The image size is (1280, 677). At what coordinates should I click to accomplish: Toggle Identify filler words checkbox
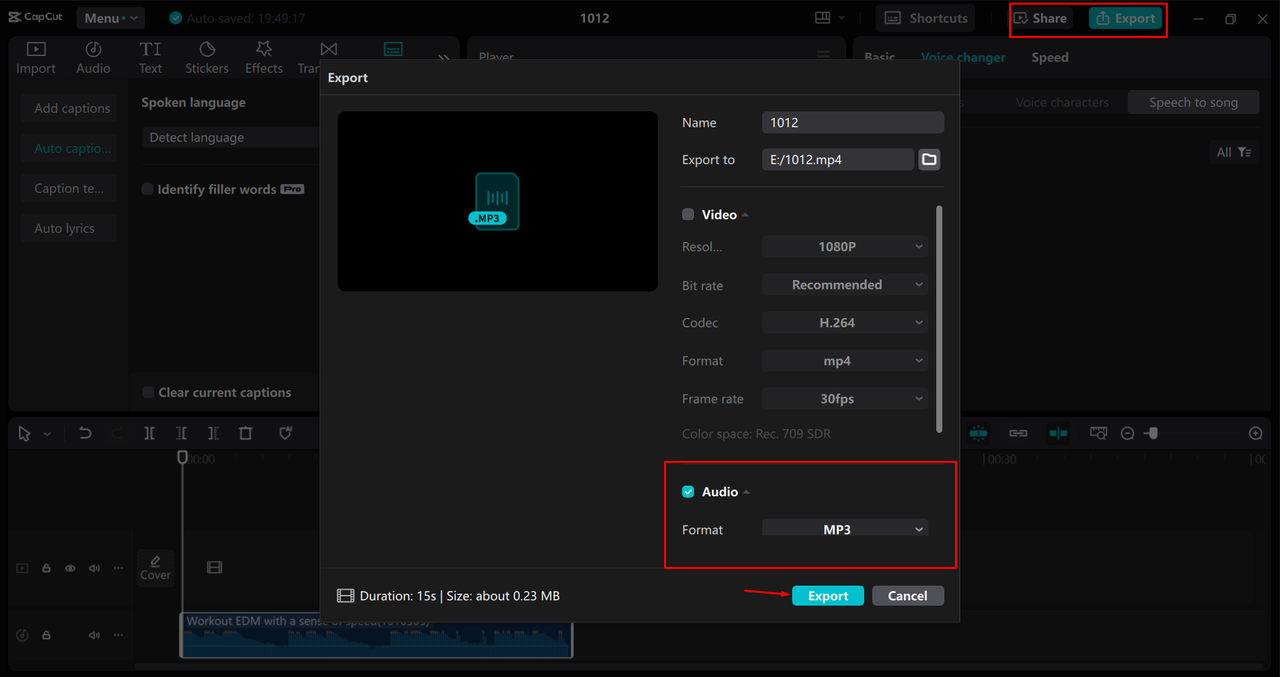148,189
